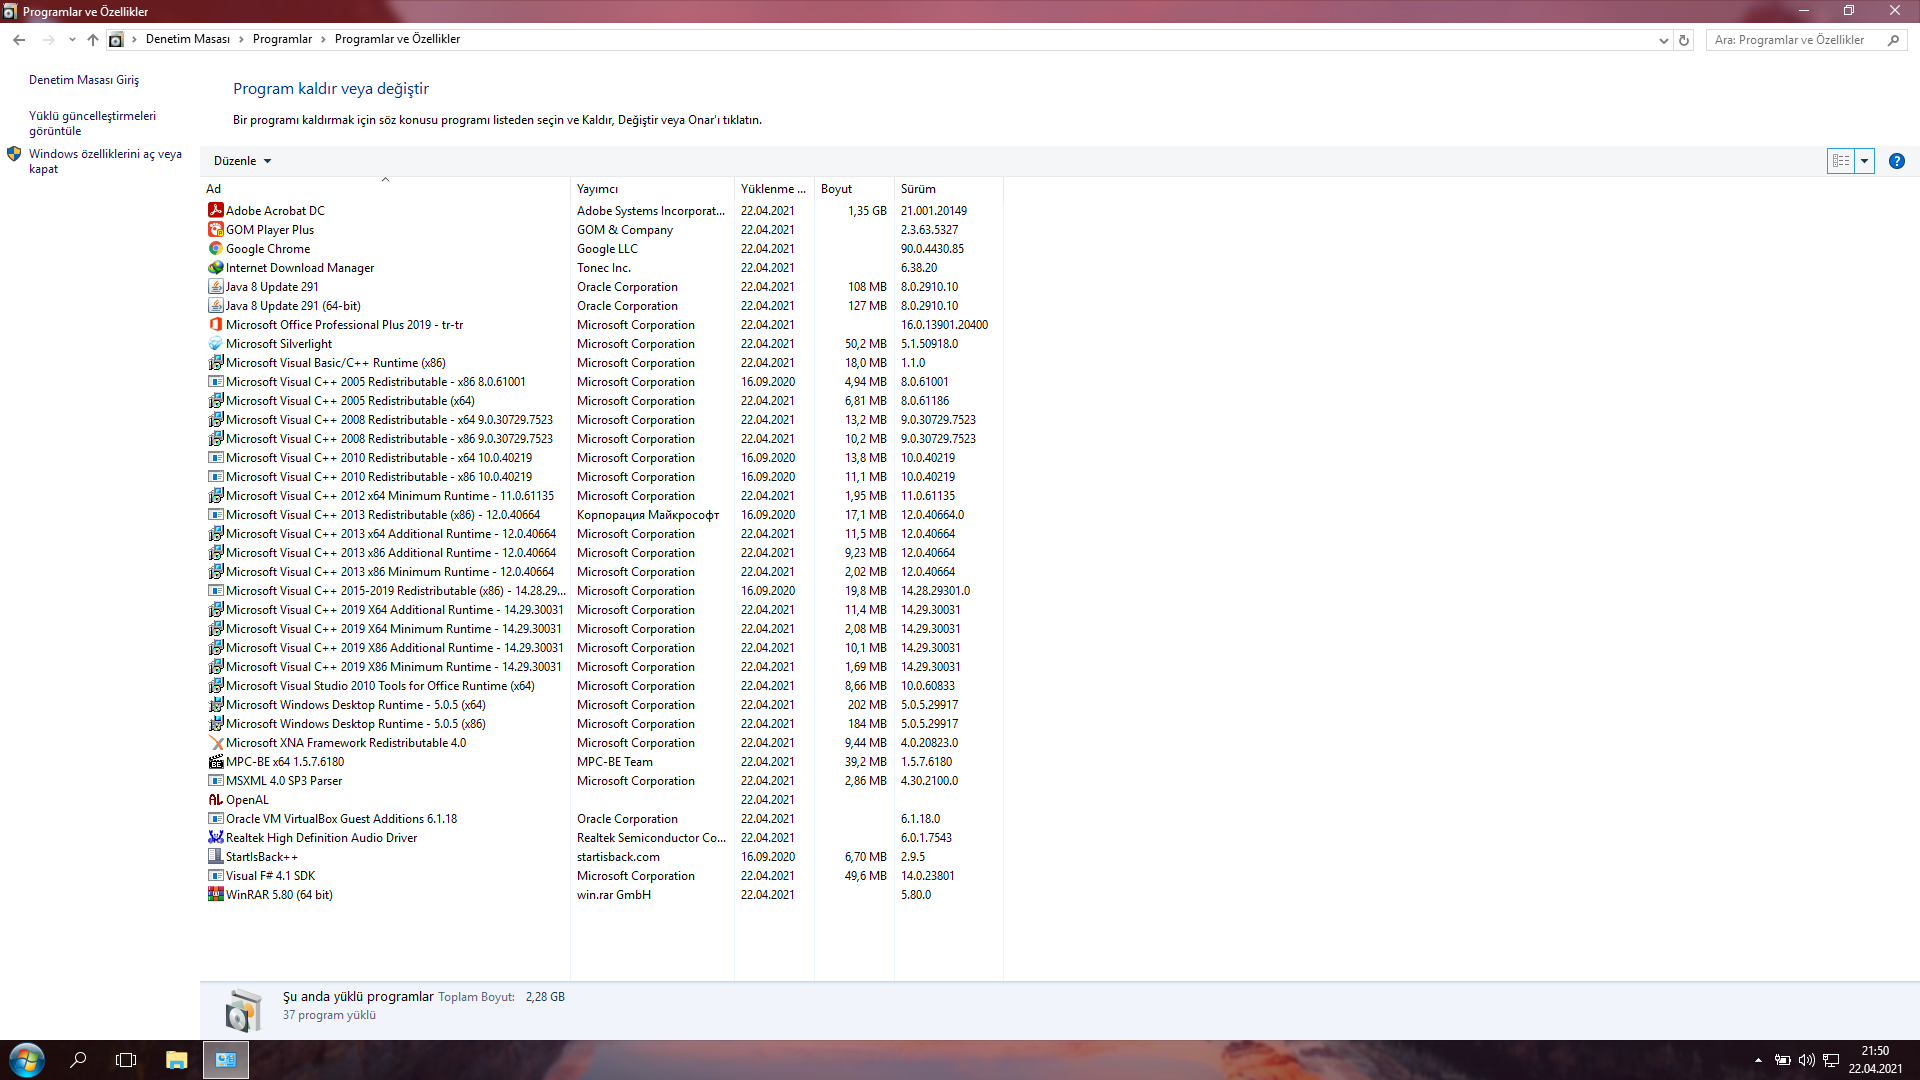
Task: Go up one folder level arrow
Action: click(x=93, y=40)
